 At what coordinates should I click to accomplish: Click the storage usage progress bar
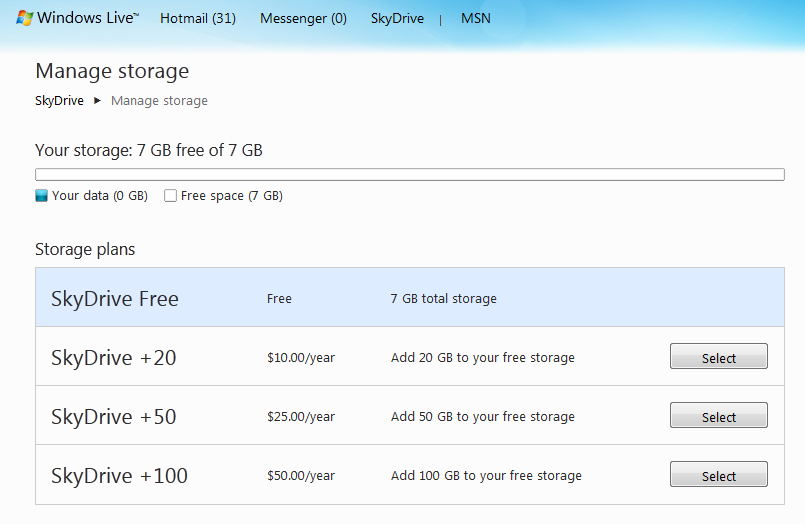(409, 175)
